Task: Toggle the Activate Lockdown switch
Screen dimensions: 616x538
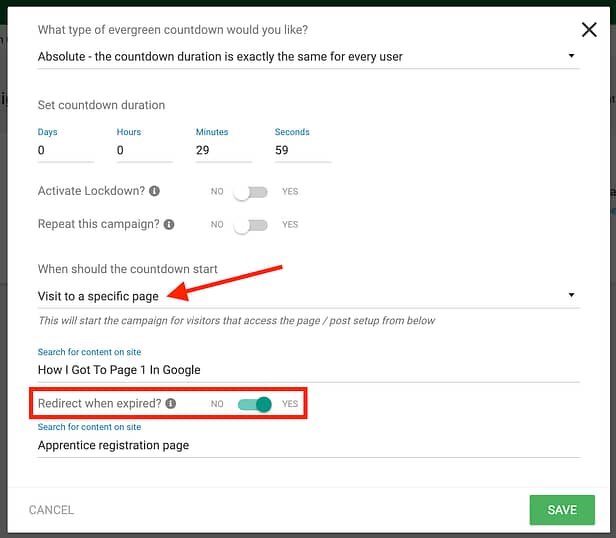Action: (x=250, y=192)
